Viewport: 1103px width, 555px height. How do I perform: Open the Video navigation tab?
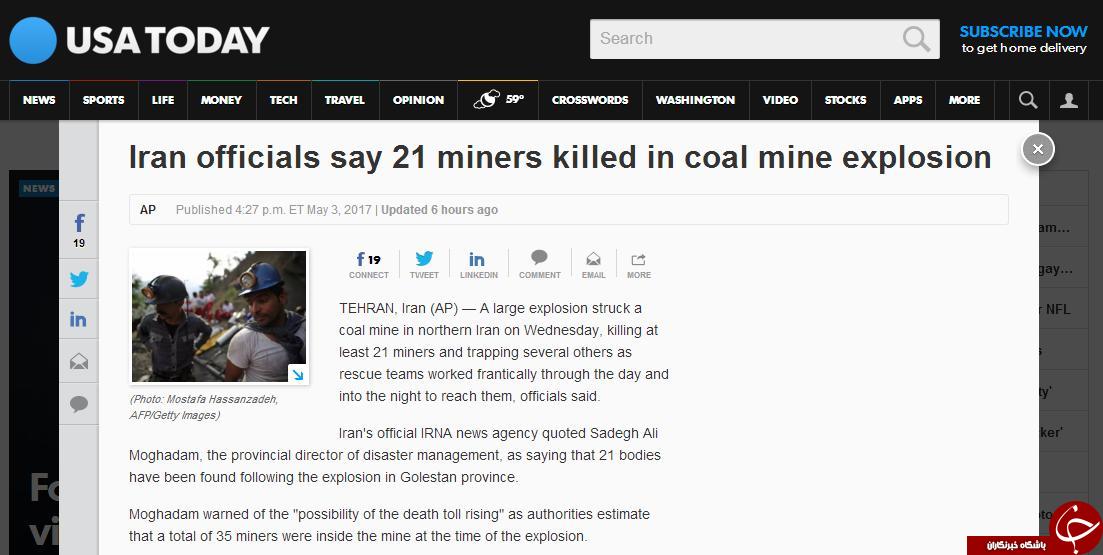pos(780,100)
